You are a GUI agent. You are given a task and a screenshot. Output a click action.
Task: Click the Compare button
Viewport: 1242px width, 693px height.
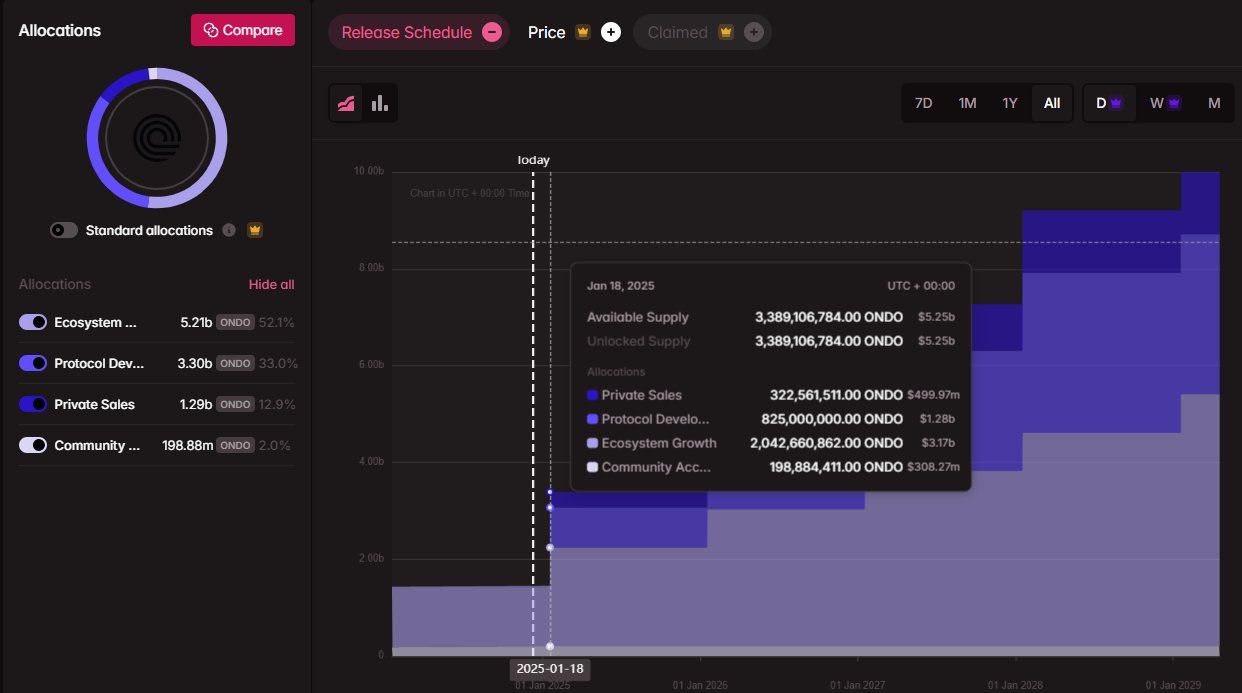[243, 30]
